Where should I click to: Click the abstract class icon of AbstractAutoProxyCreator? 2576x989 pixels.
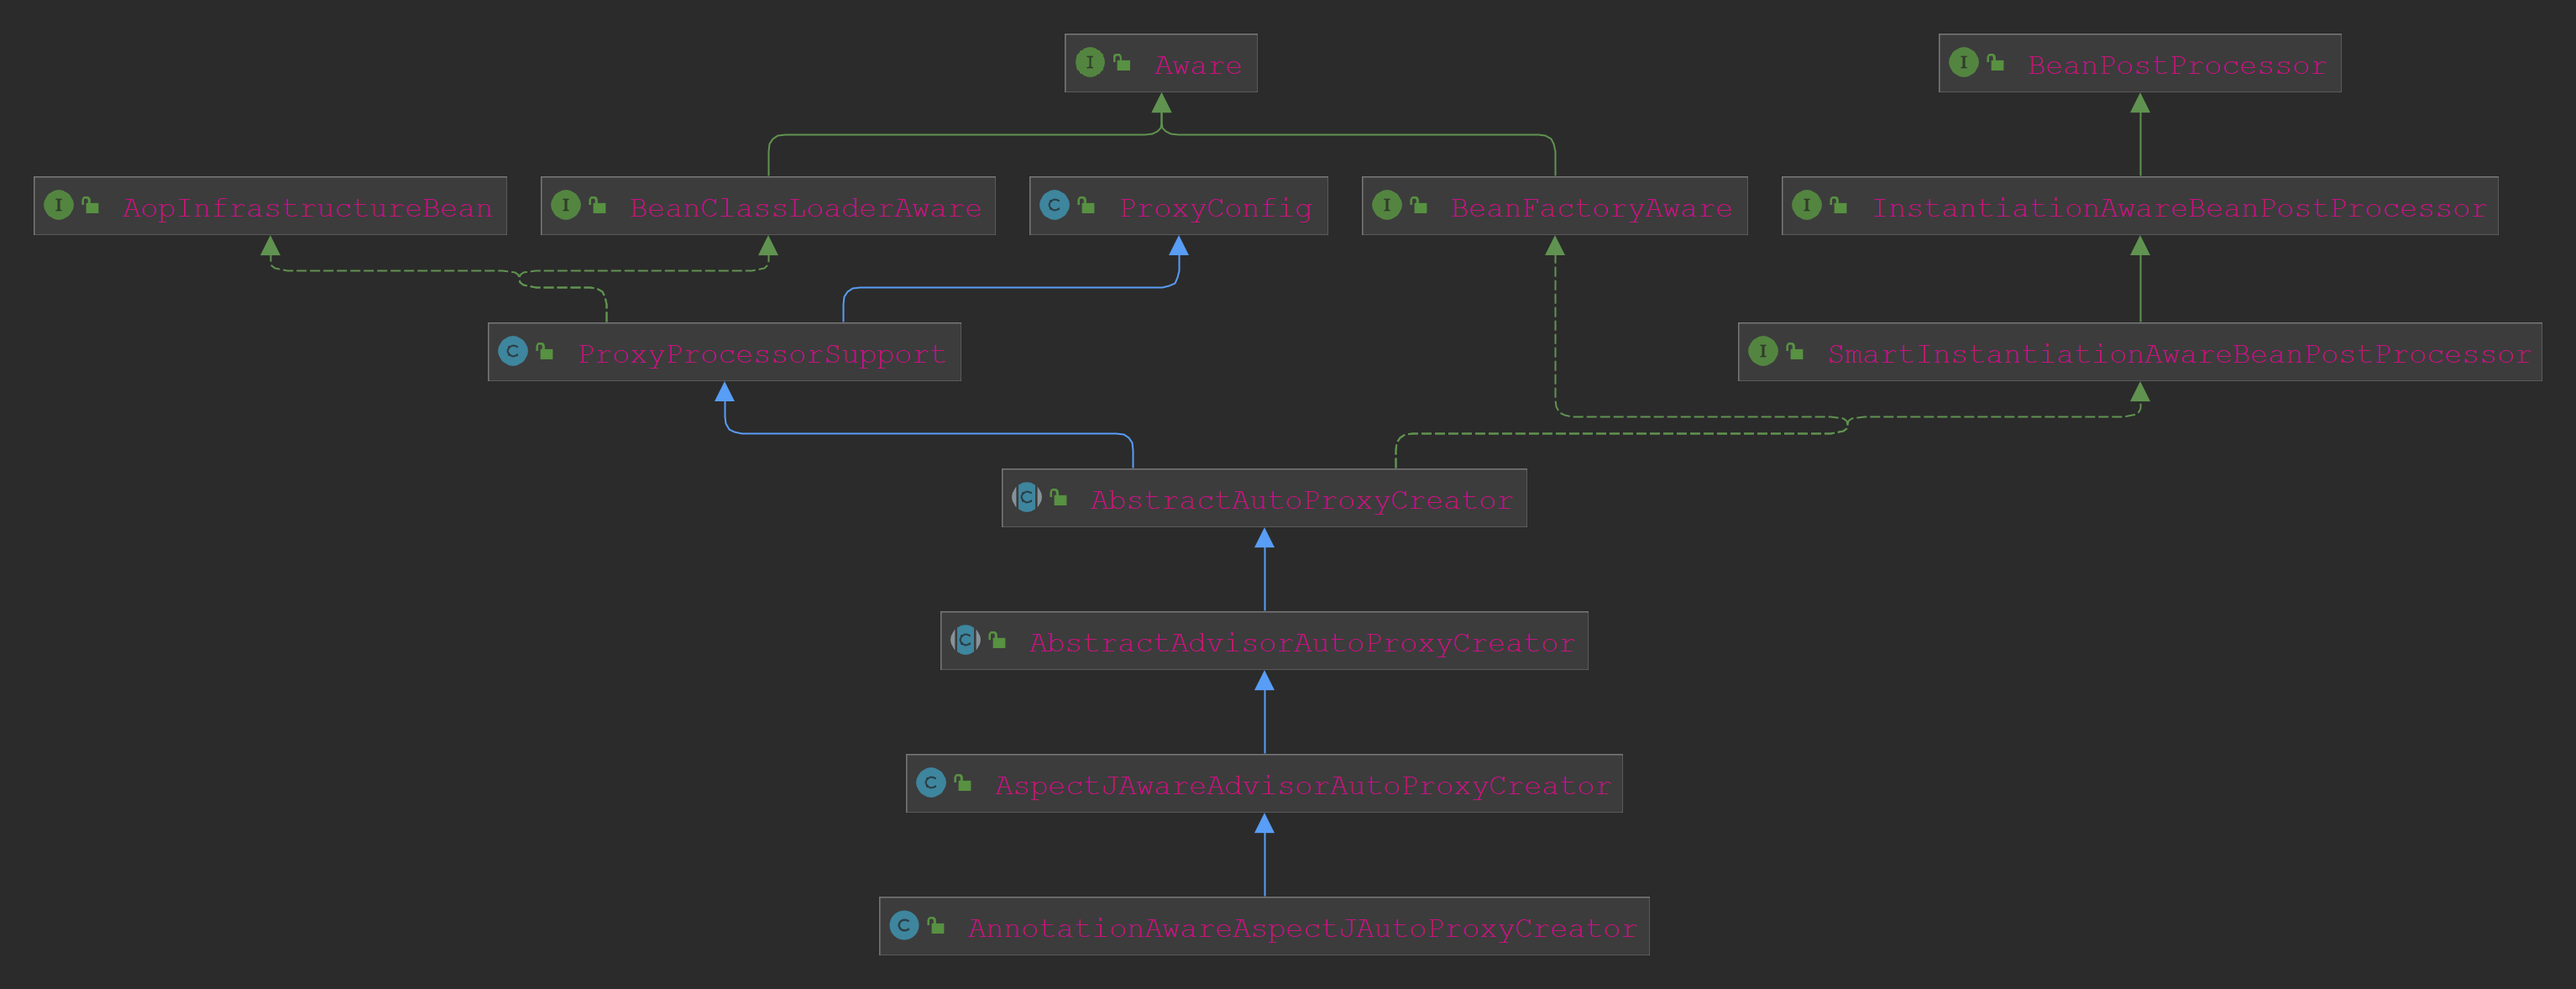(1026, 497)
